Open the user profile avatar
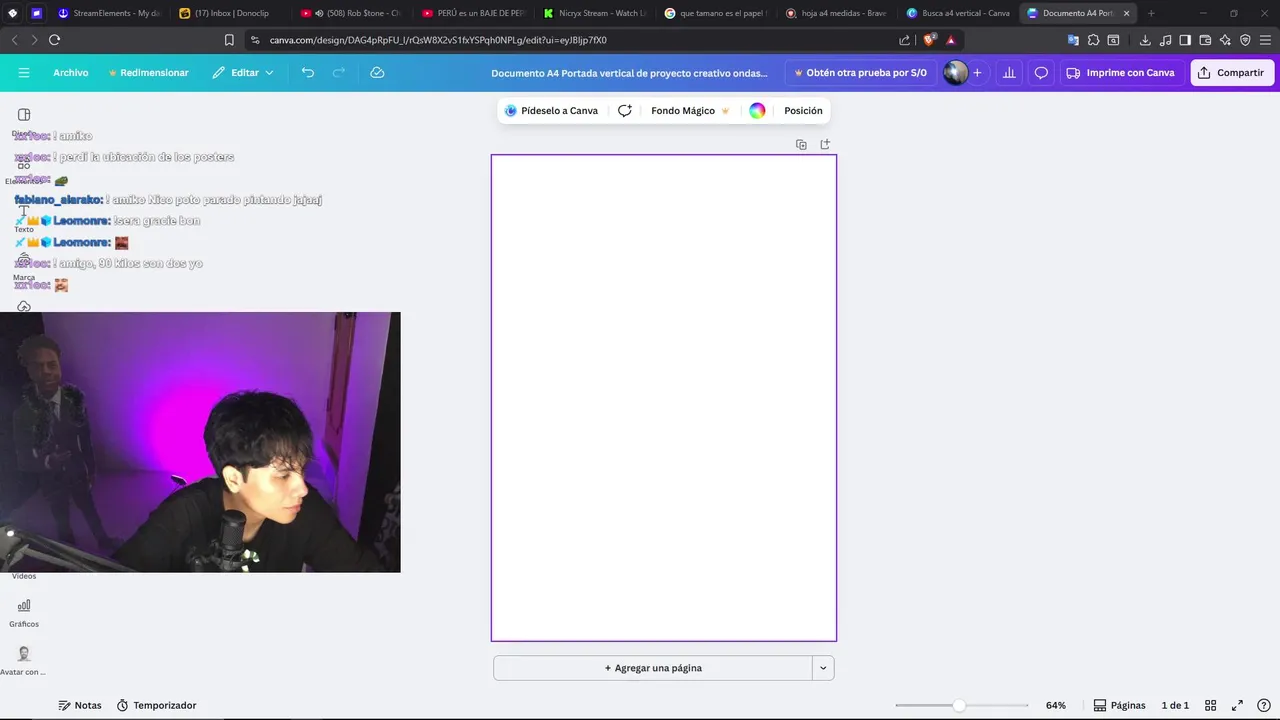The height and width of the screenshot is (720, 1280). point(955,73)
